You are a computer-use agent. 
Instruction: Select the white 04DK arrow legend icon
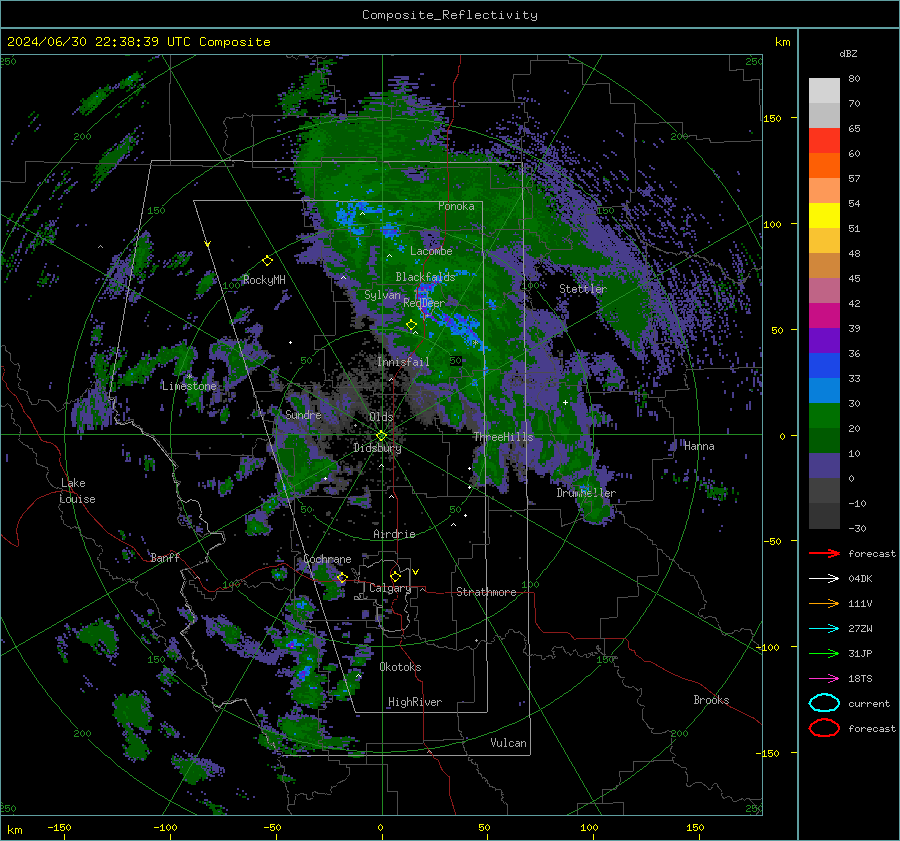824,579
